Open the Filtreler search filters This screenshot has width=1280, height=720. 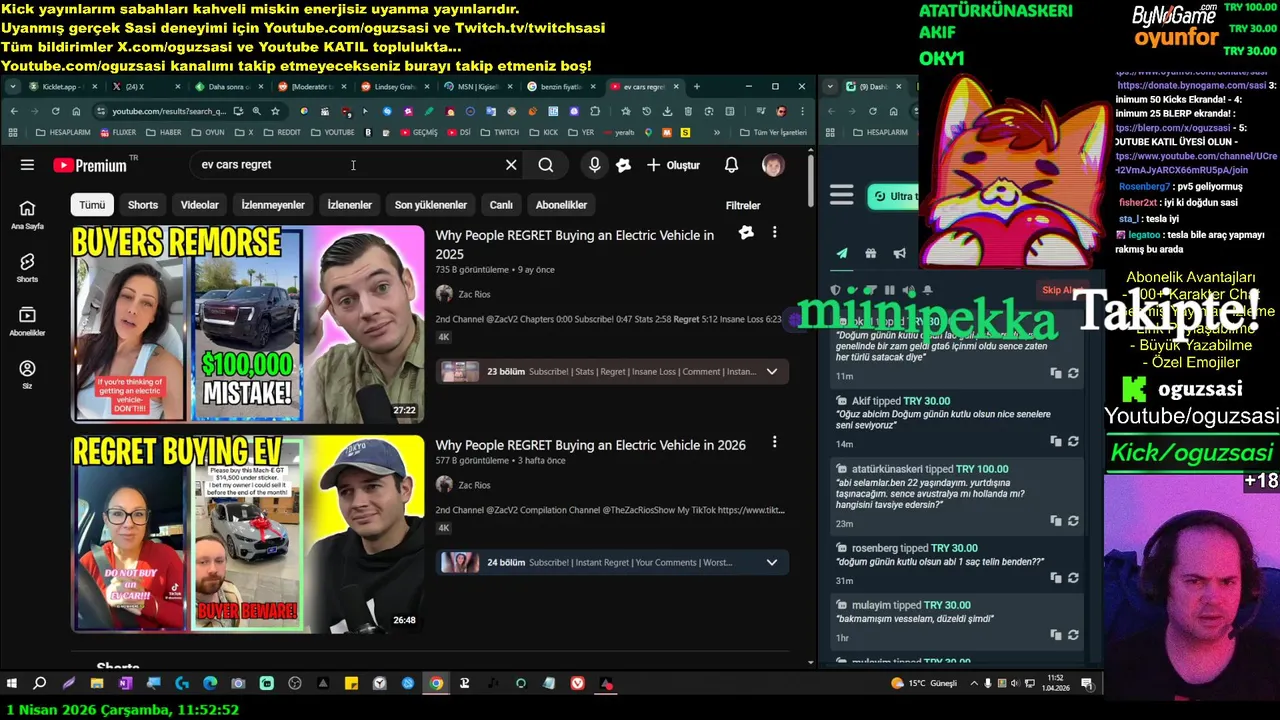coord(743,205)
